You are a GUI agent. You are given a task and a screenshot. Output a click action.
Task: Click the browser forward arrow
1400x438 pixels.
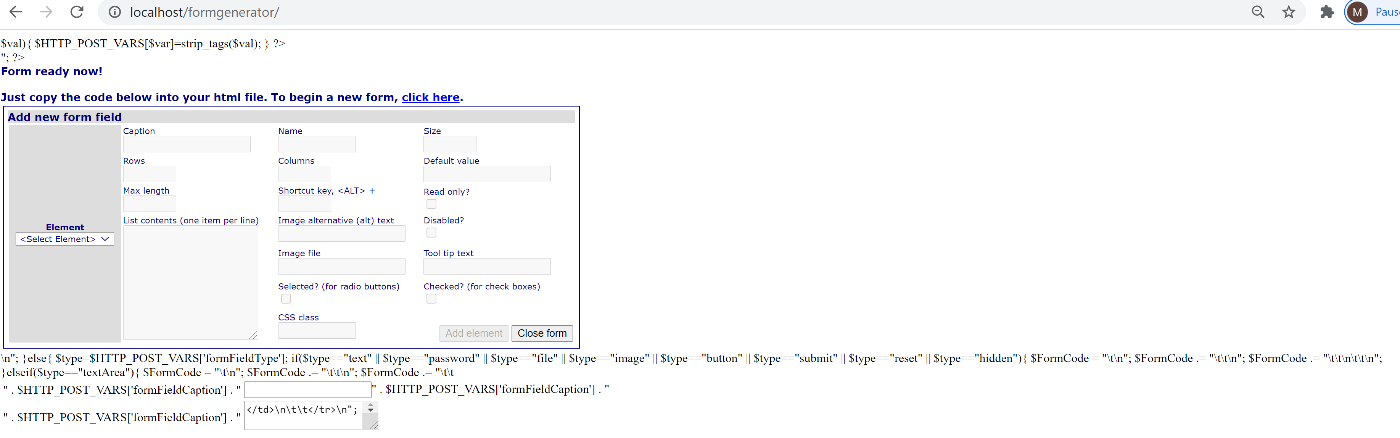coord(45,12)
